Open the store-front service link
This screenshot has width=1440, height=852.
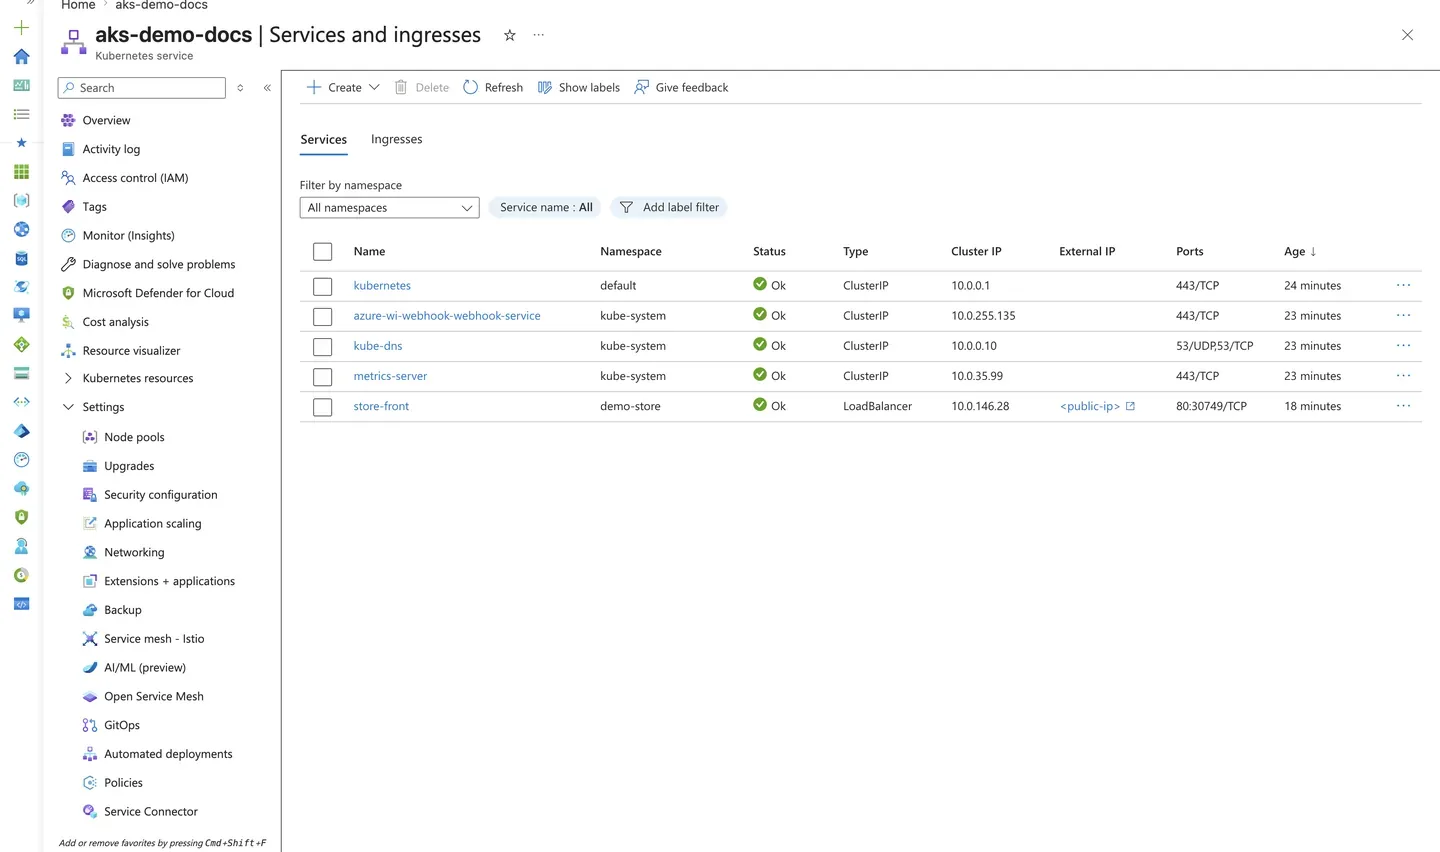click(x=381, y=406)
